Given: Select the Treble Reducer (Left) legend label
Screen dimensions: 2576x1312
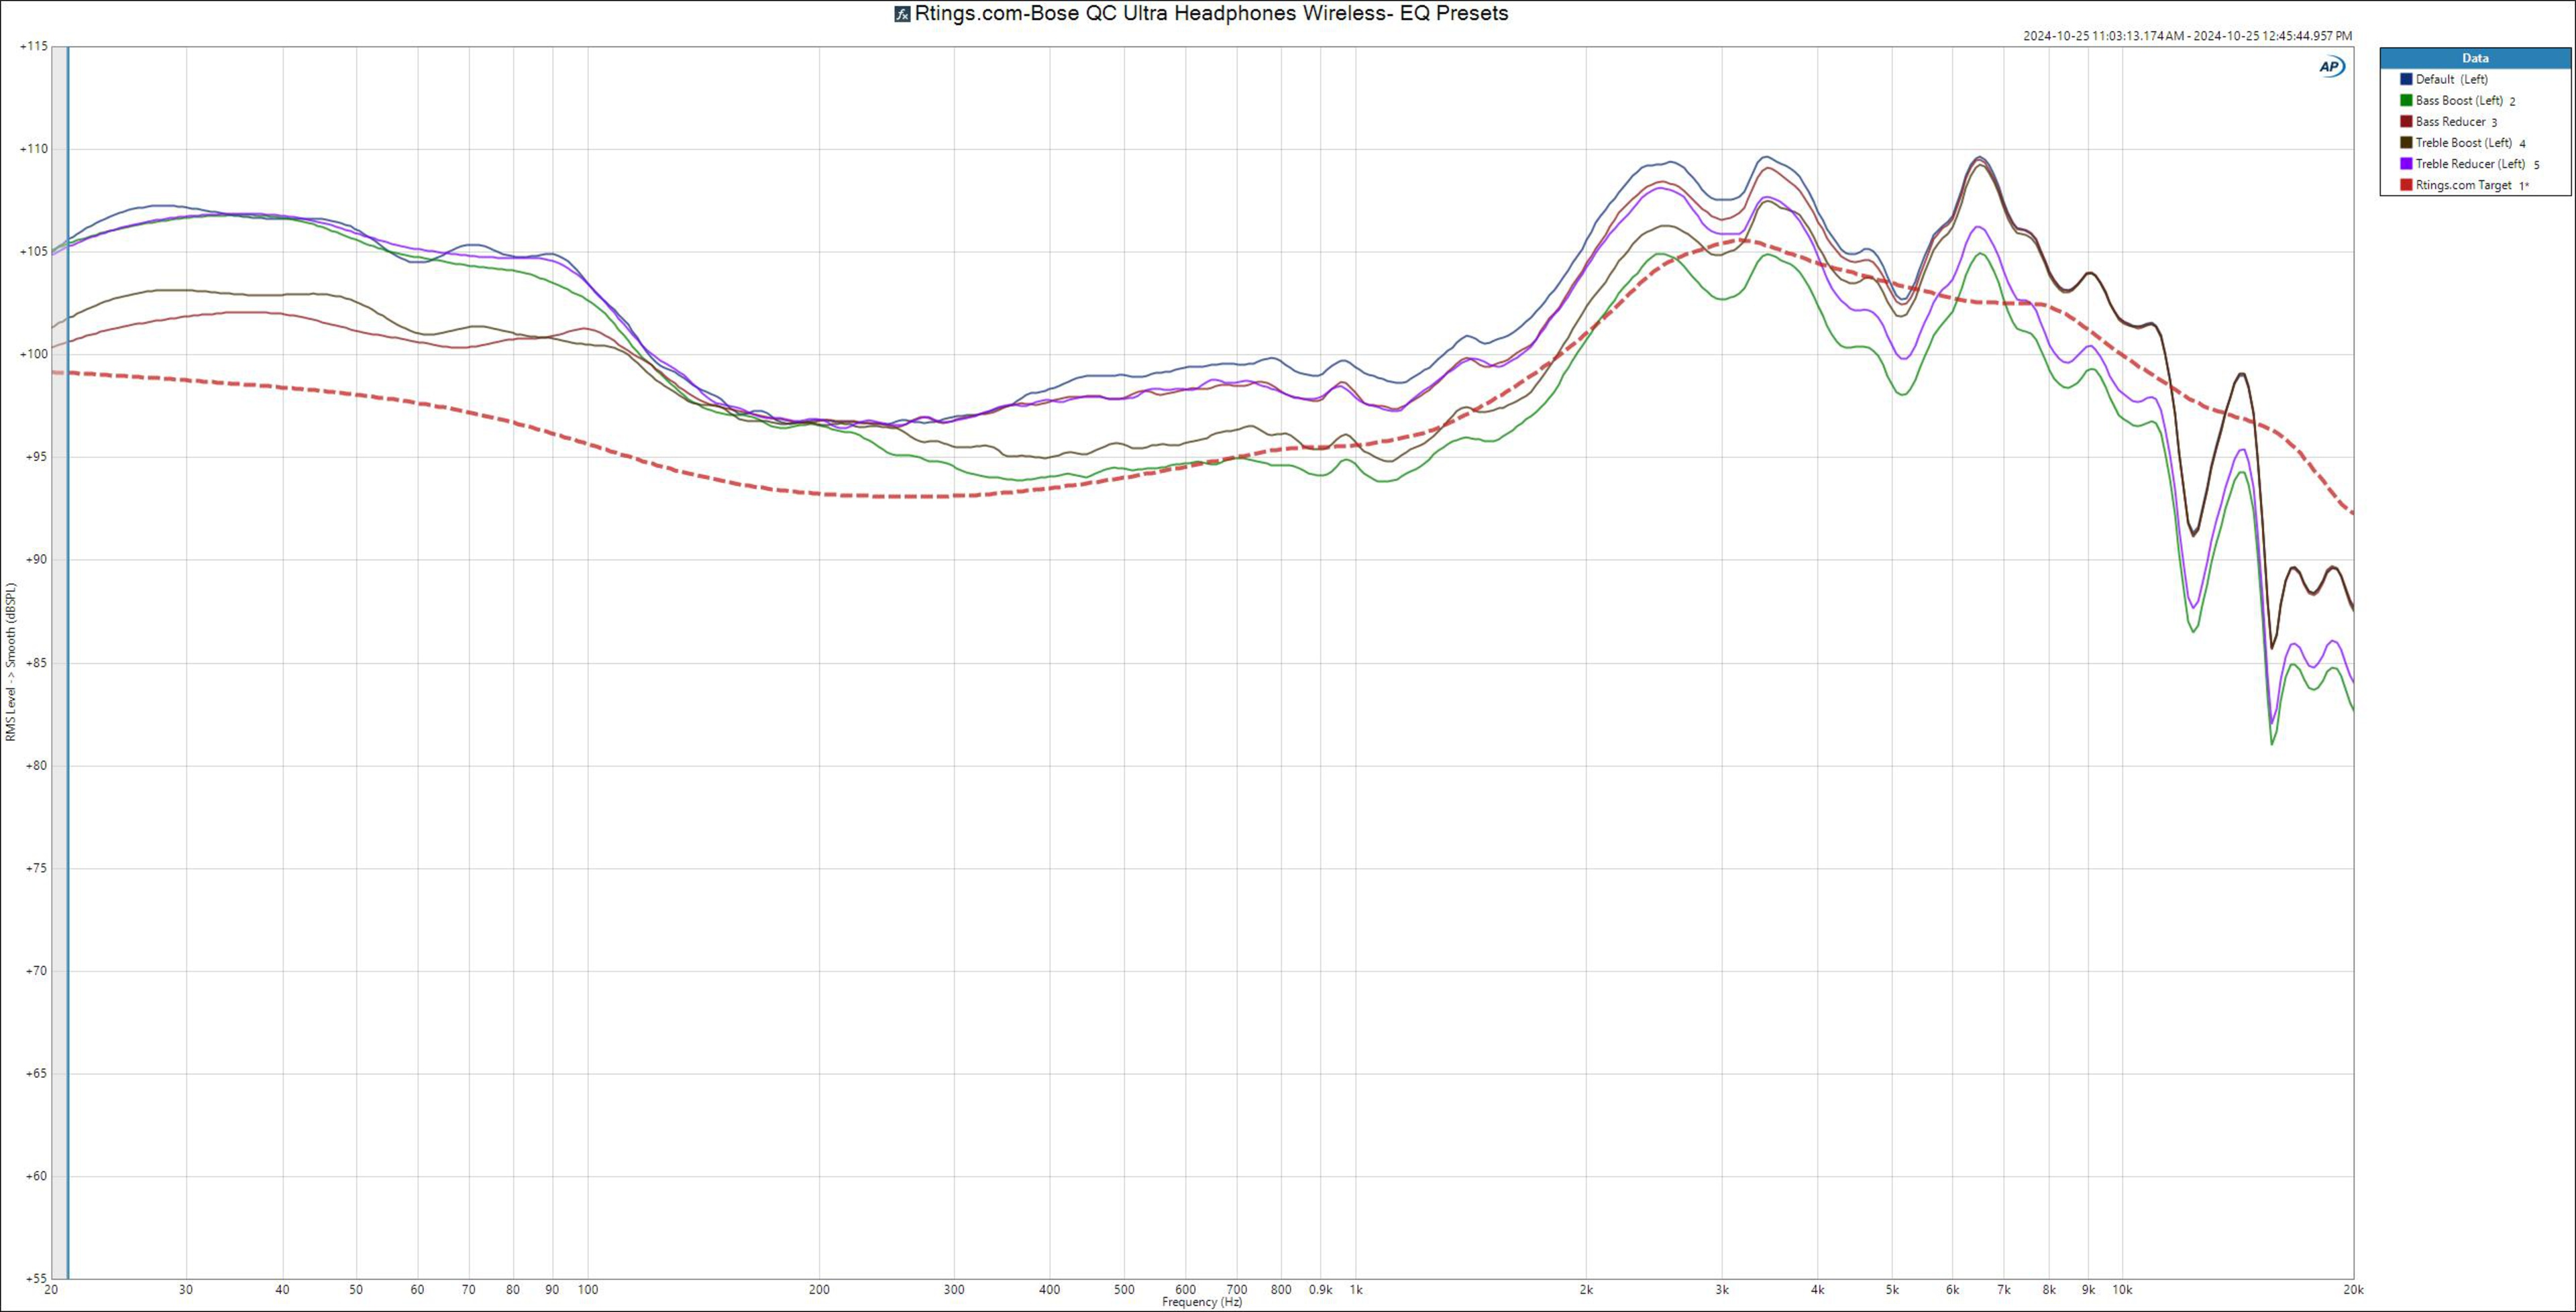Looking at the screenshot, I should point(2470,164).
